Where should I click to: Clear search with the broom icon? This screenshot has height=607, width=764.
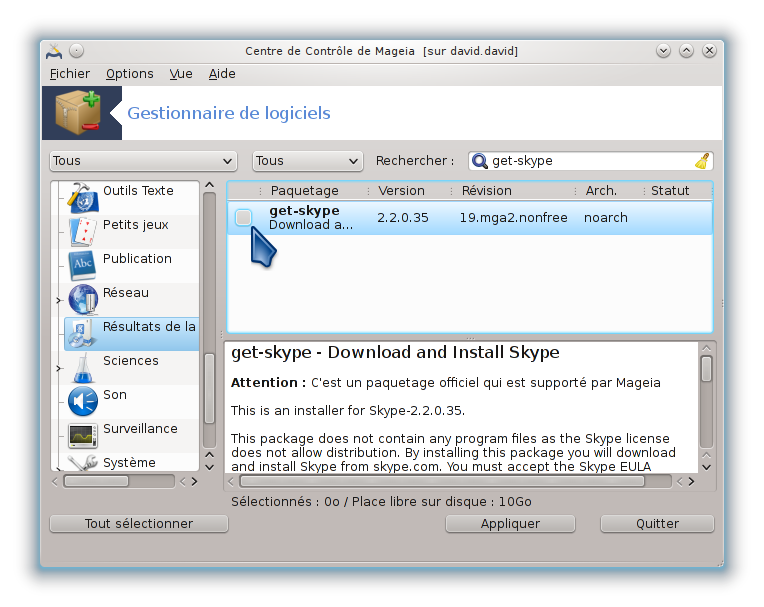coord(702,161)
